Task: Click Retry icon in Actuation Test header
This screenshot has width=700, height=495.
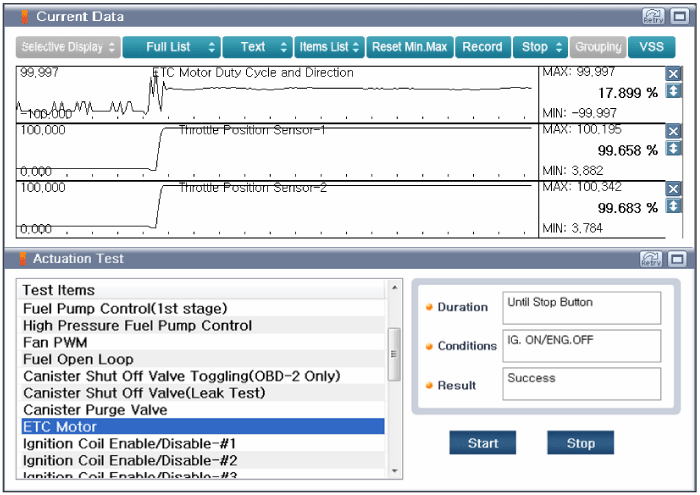Action: 651,259
